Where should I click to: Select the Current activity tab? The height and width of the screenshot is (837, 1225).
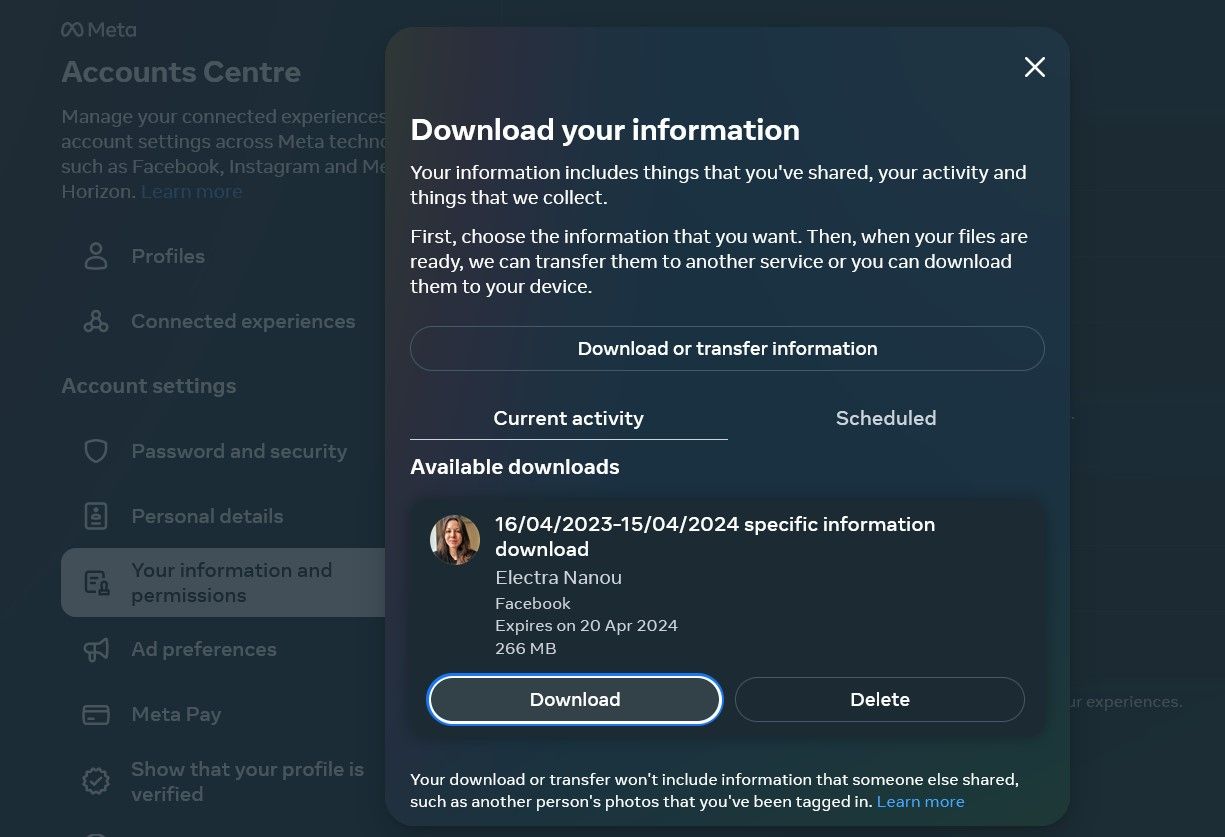point(568,418)
